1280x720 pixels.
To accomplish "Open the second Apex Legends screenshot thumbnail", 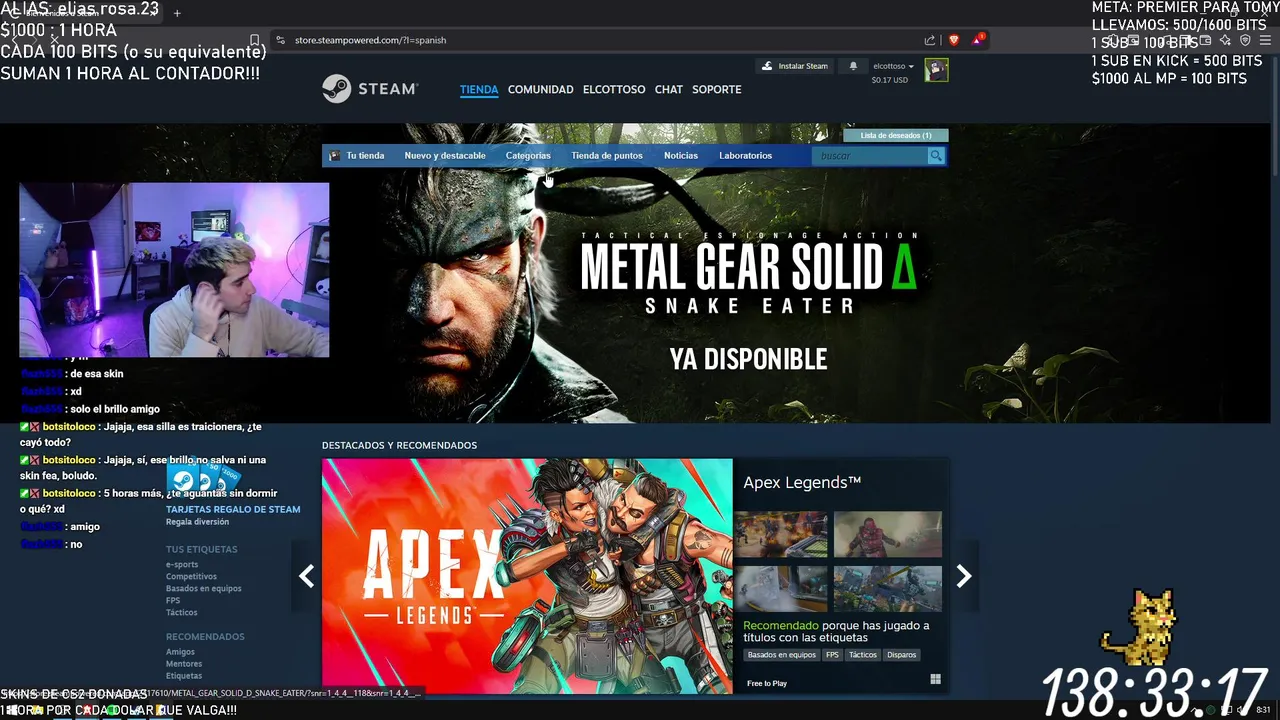I will [888, 534].
